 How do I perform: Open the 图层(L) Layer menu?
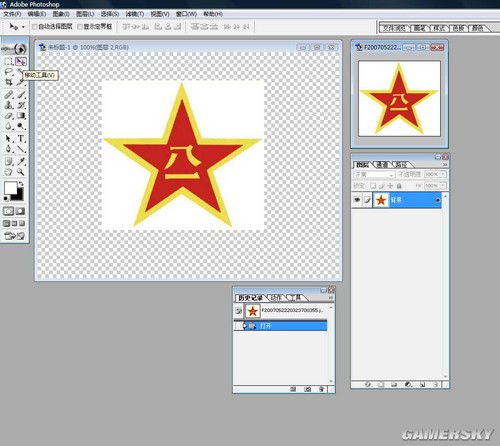(85, 14)
